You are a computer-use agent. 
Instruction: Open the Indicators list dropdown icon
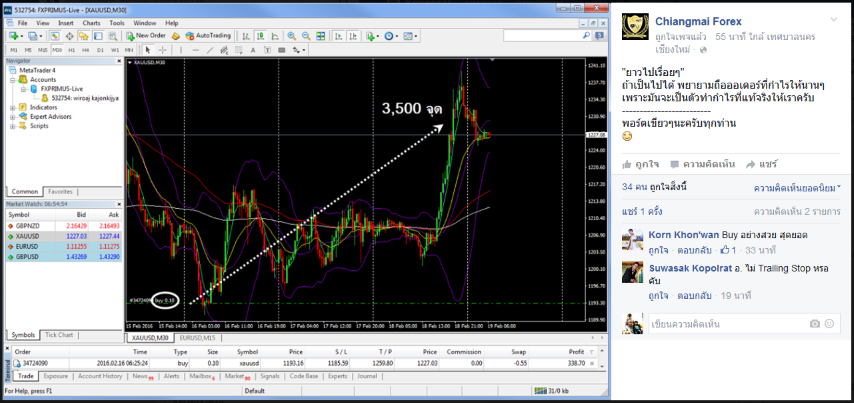(373, 36)
